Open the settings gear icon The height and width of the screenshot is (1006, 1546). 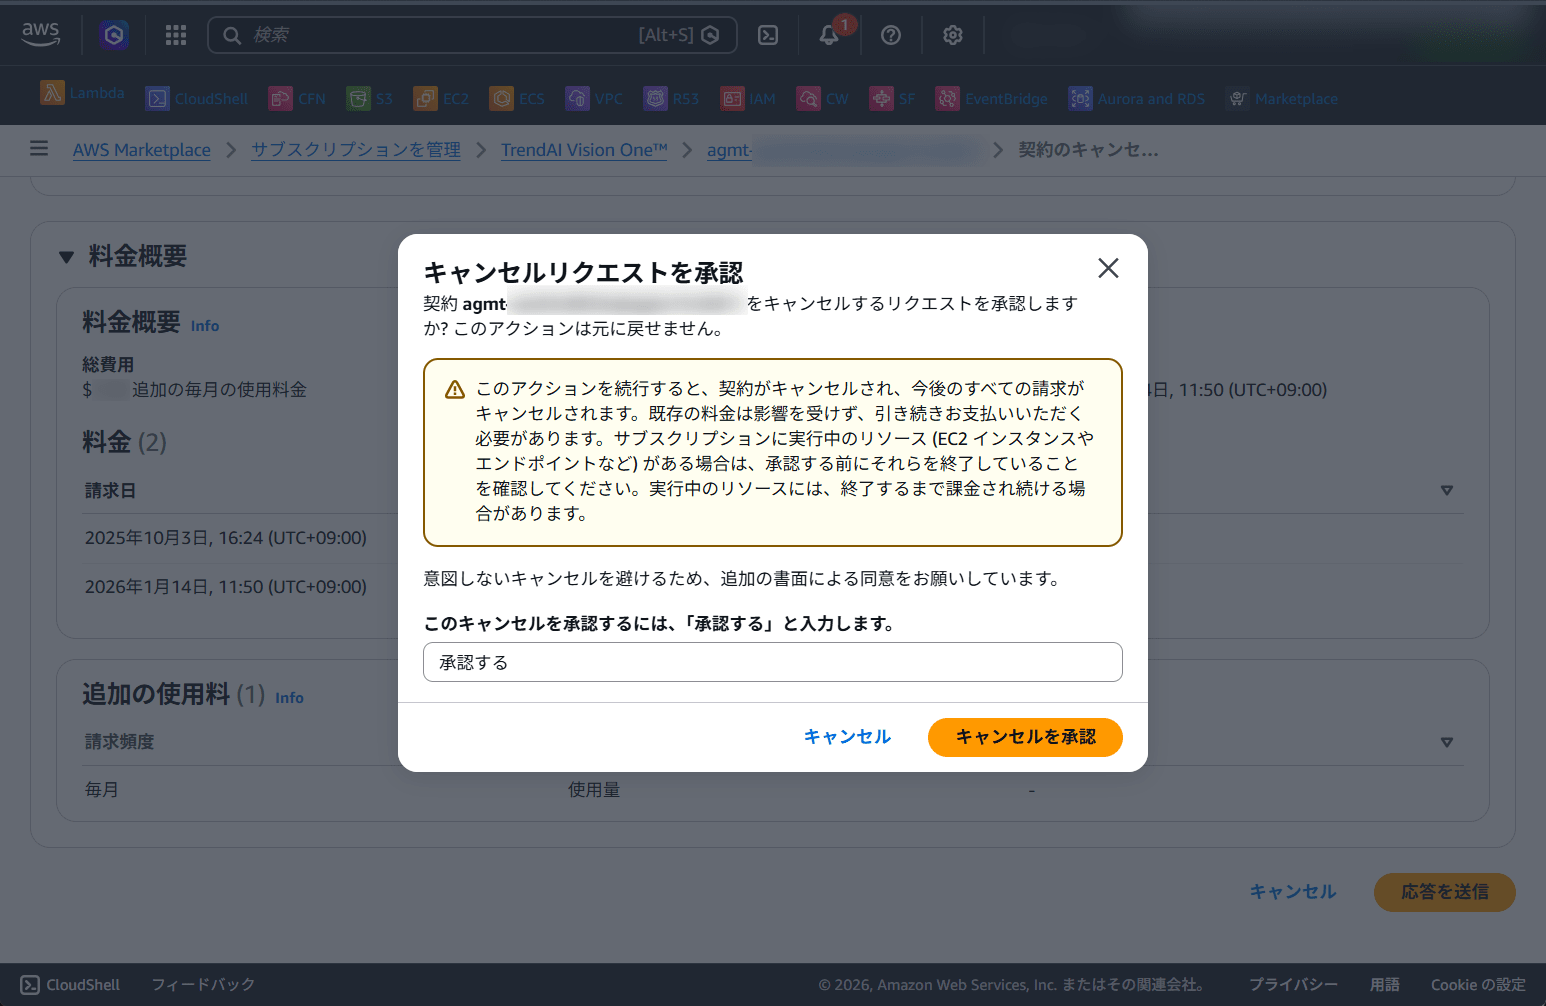click(x=952, y=34)
